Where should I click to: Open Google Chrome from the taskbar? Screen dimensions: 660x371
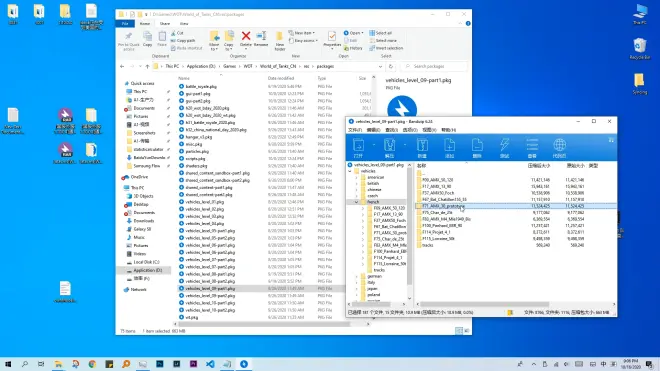[x=92, y=364]
